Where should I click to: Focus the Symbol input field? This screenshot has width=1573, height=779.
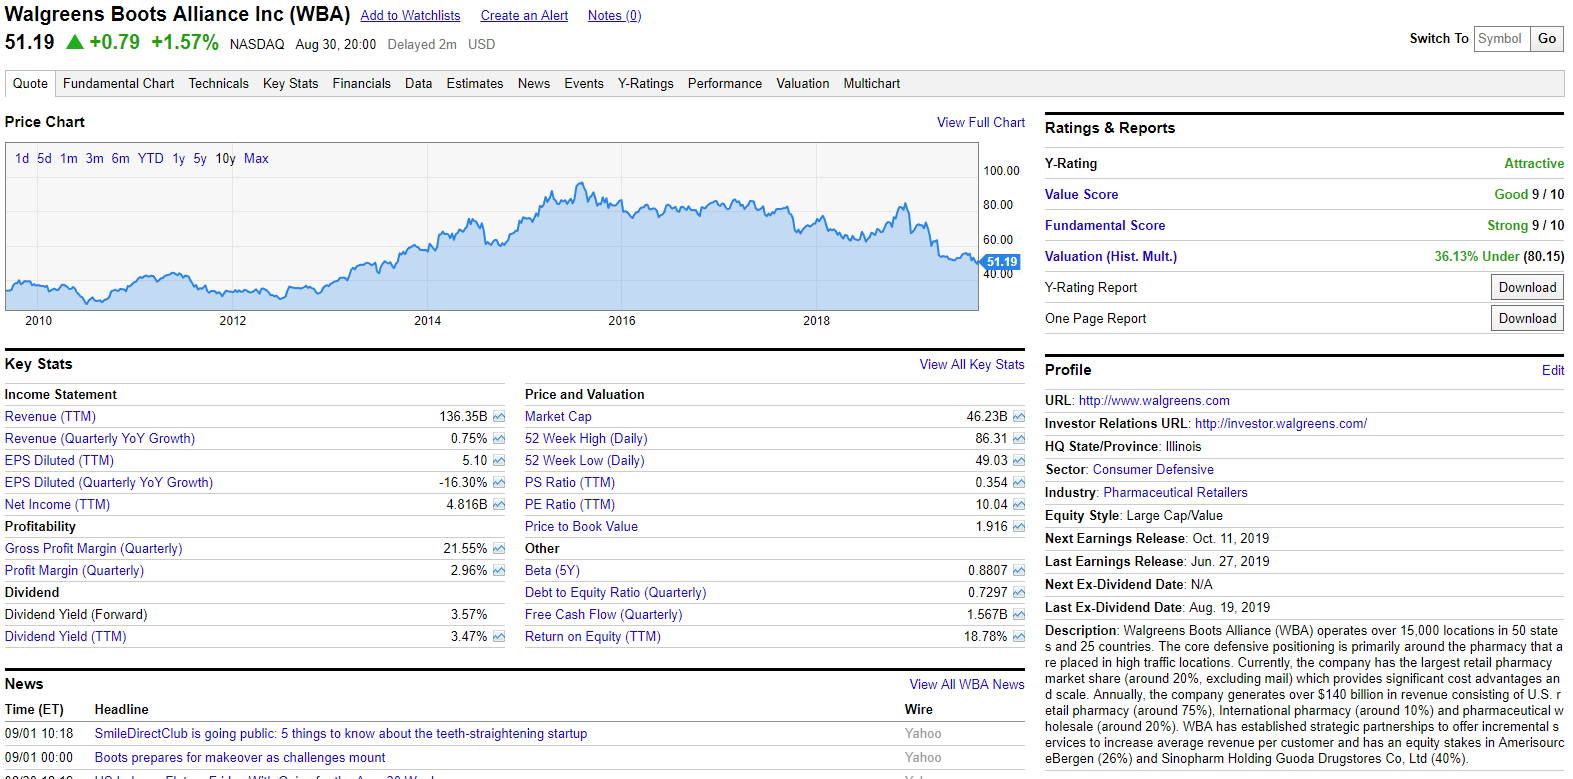1502,39
